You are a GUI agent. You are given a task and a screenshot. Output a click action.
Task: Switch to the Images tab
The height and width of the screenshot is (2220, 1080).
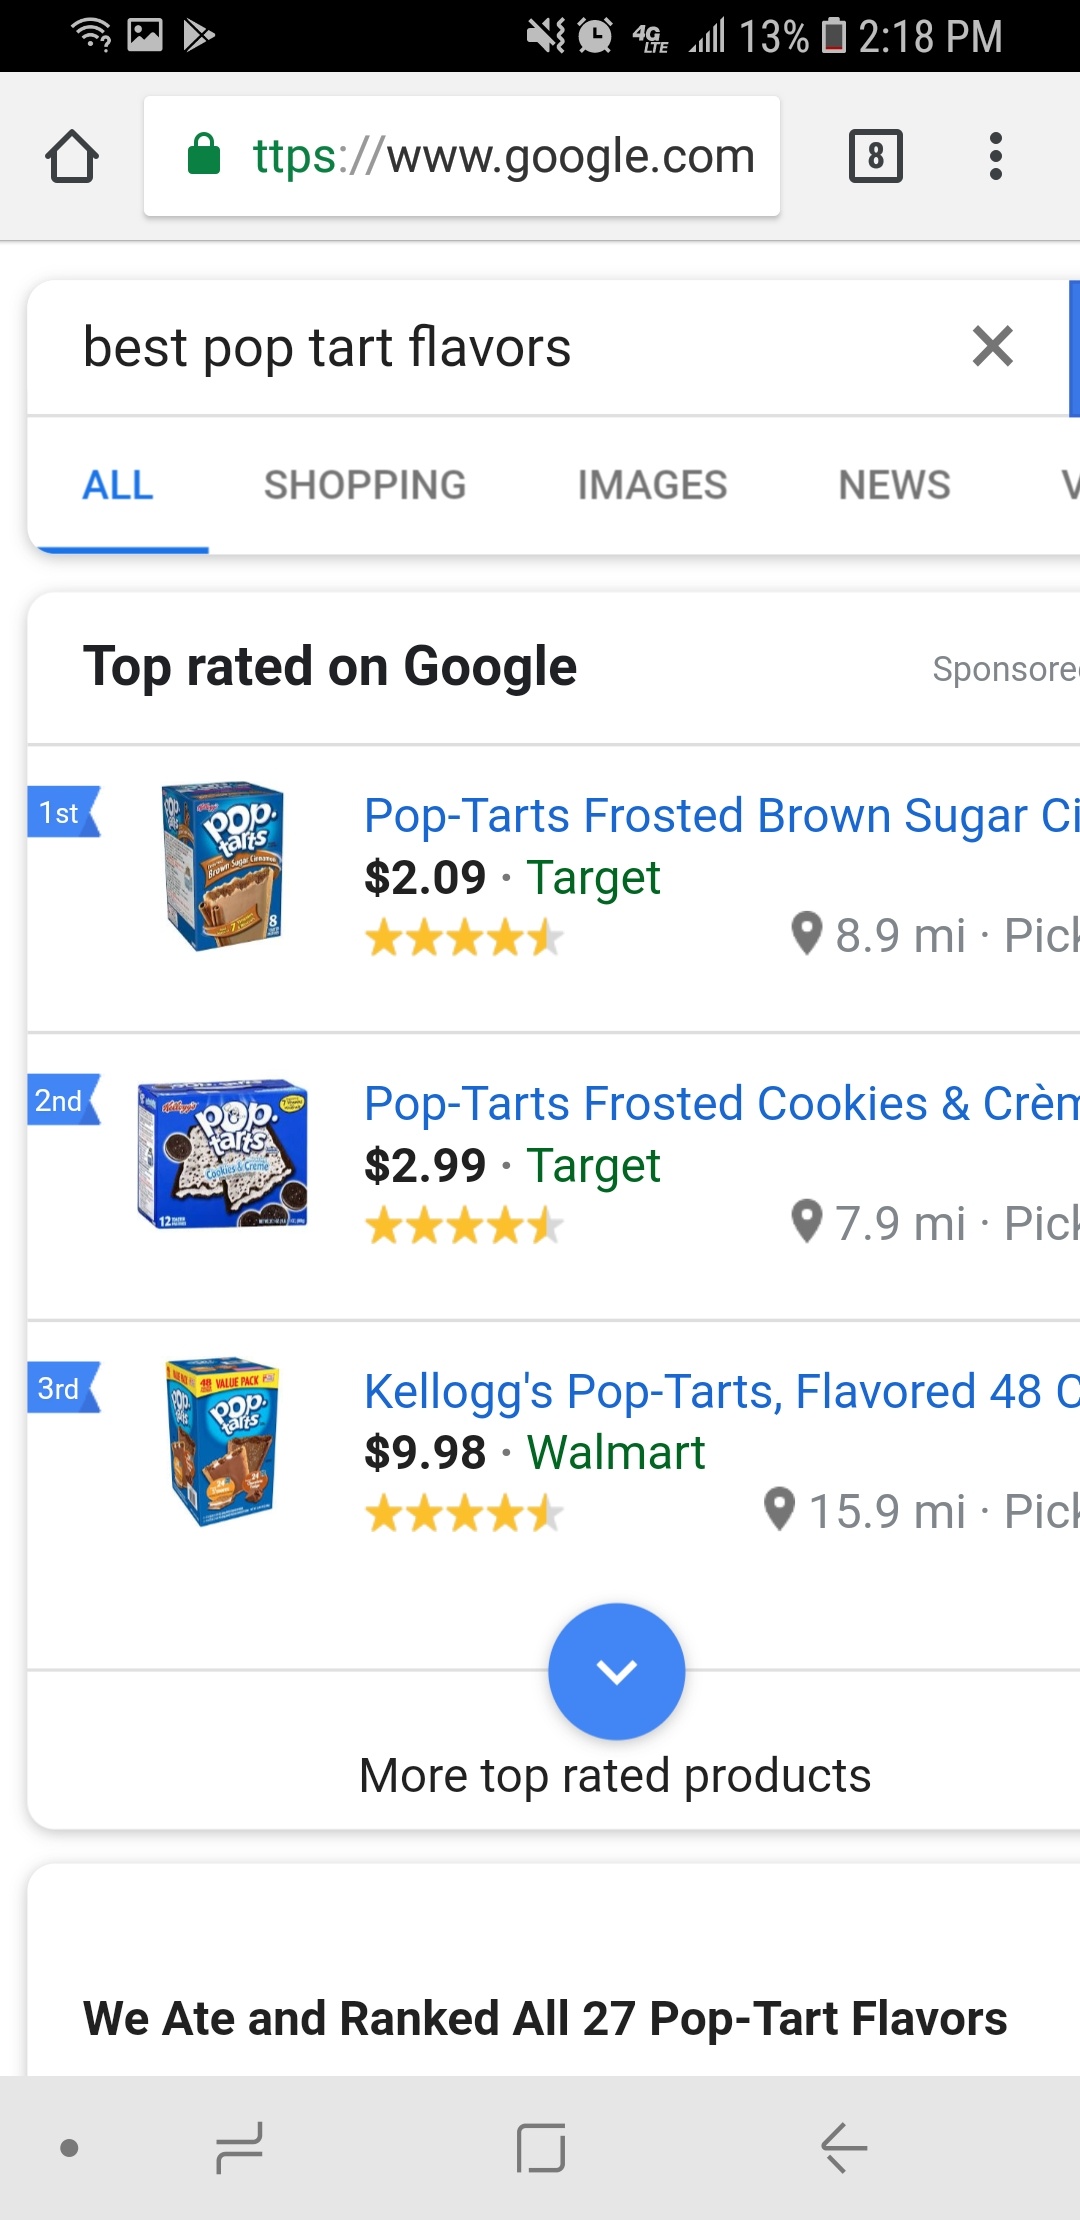coord(652,485)
